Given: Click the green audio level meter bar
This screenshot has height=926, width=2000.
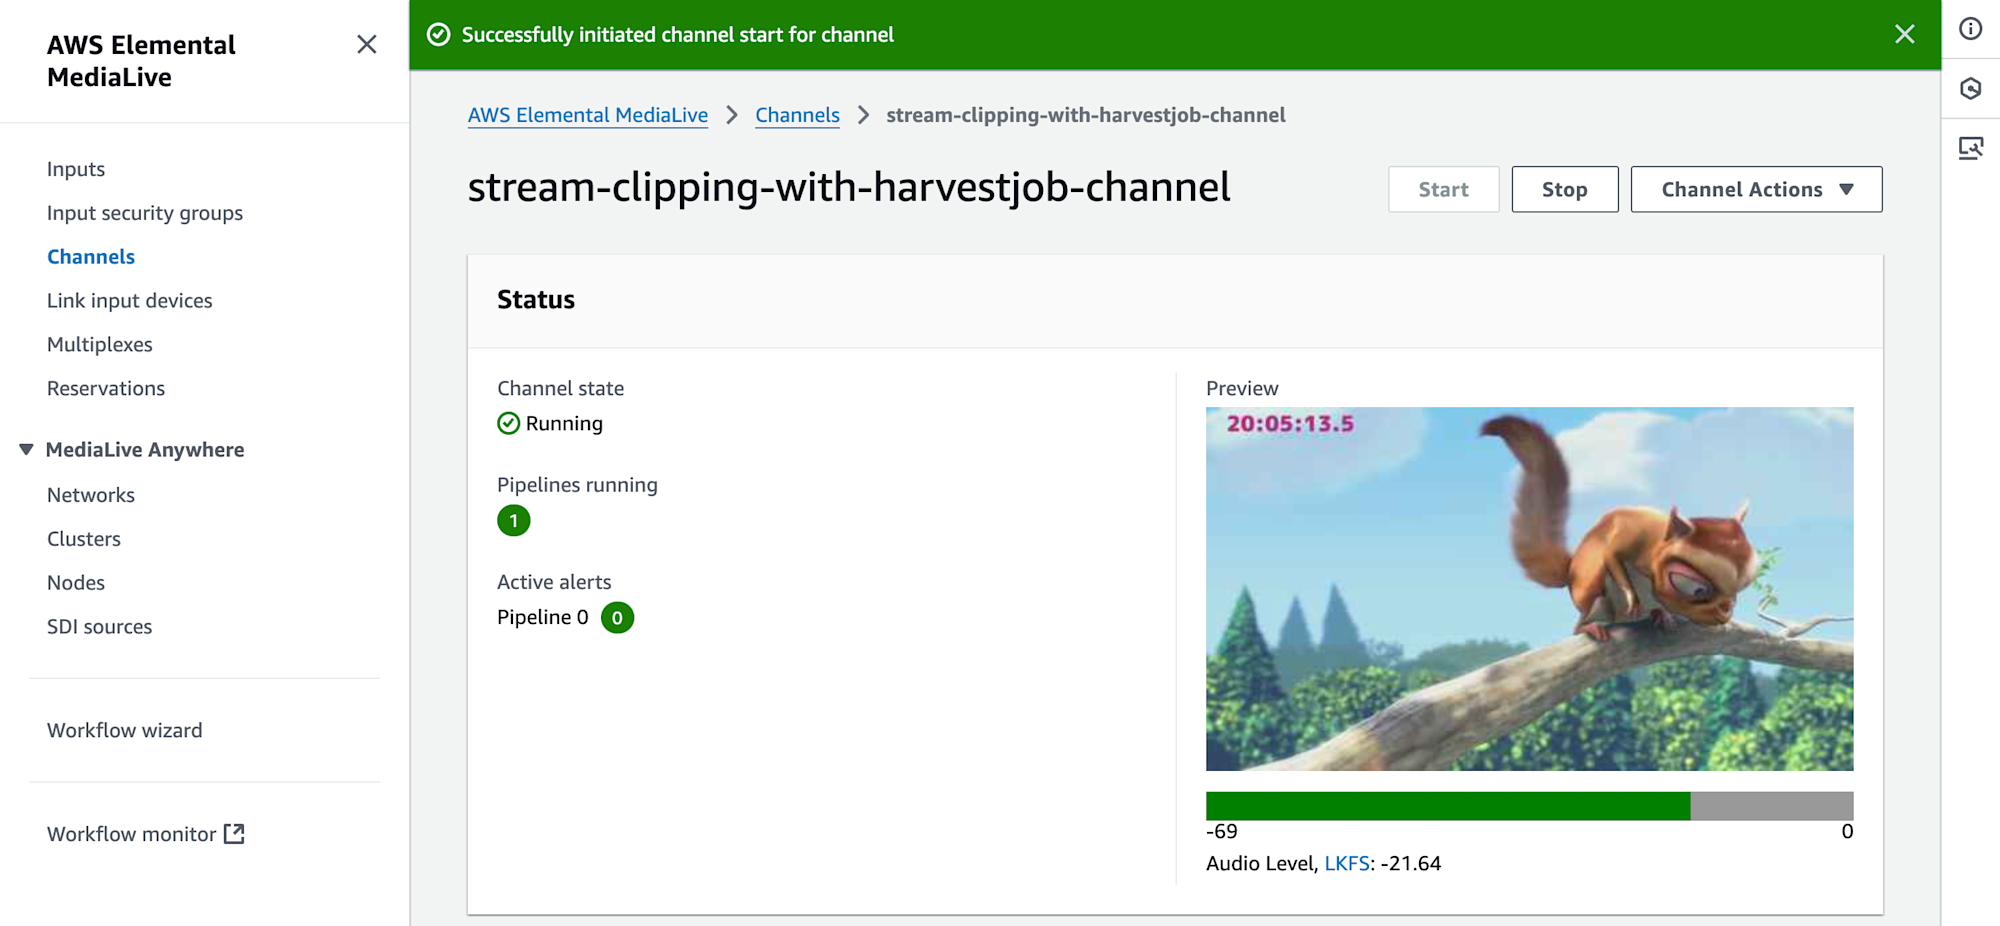Looking at the screenshot, I should coord(1448,806).
